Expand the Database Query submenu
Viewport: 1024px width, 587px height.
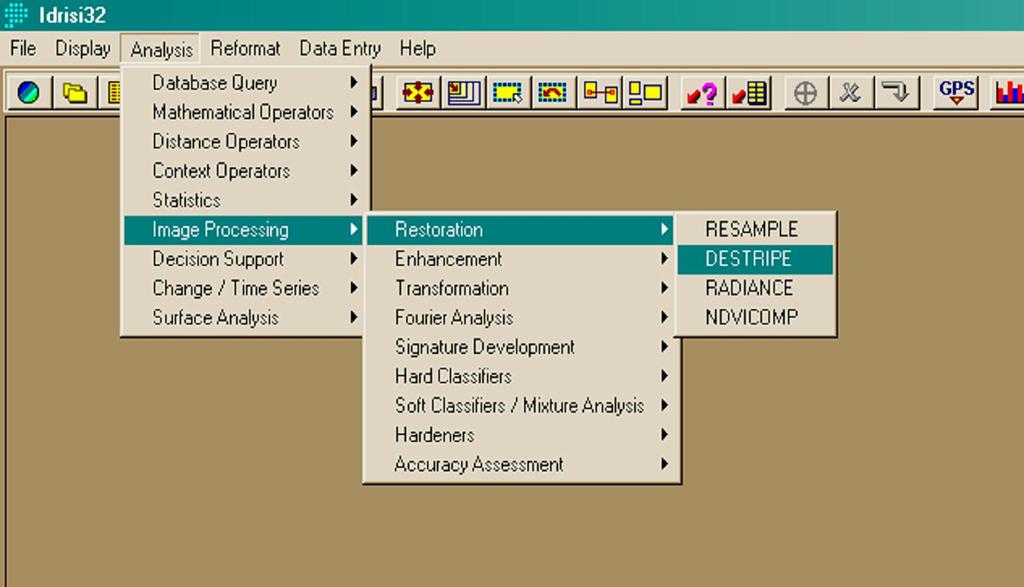[243, 83]
